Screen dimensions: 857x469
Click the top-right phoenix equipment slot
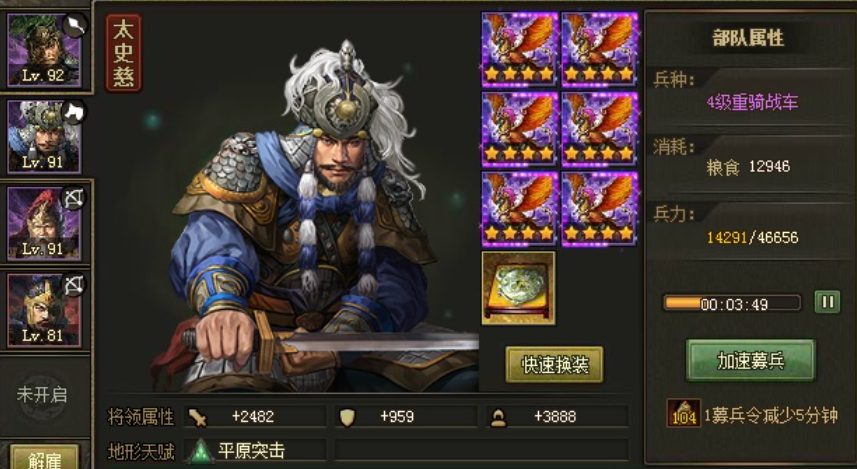pyautogui.click(x=599, y=49)
